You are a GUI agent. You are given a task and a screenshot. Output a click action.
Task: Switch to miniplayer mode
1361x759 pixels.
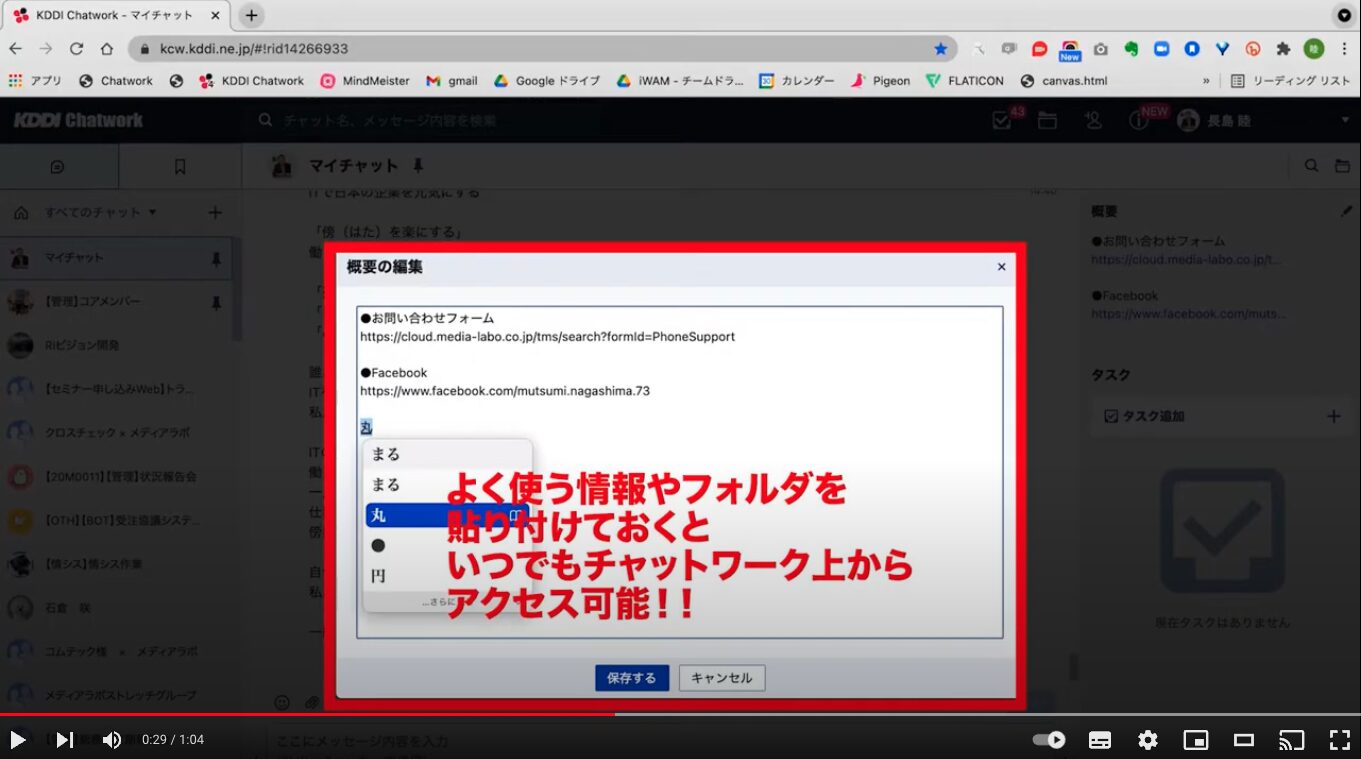1196,740
